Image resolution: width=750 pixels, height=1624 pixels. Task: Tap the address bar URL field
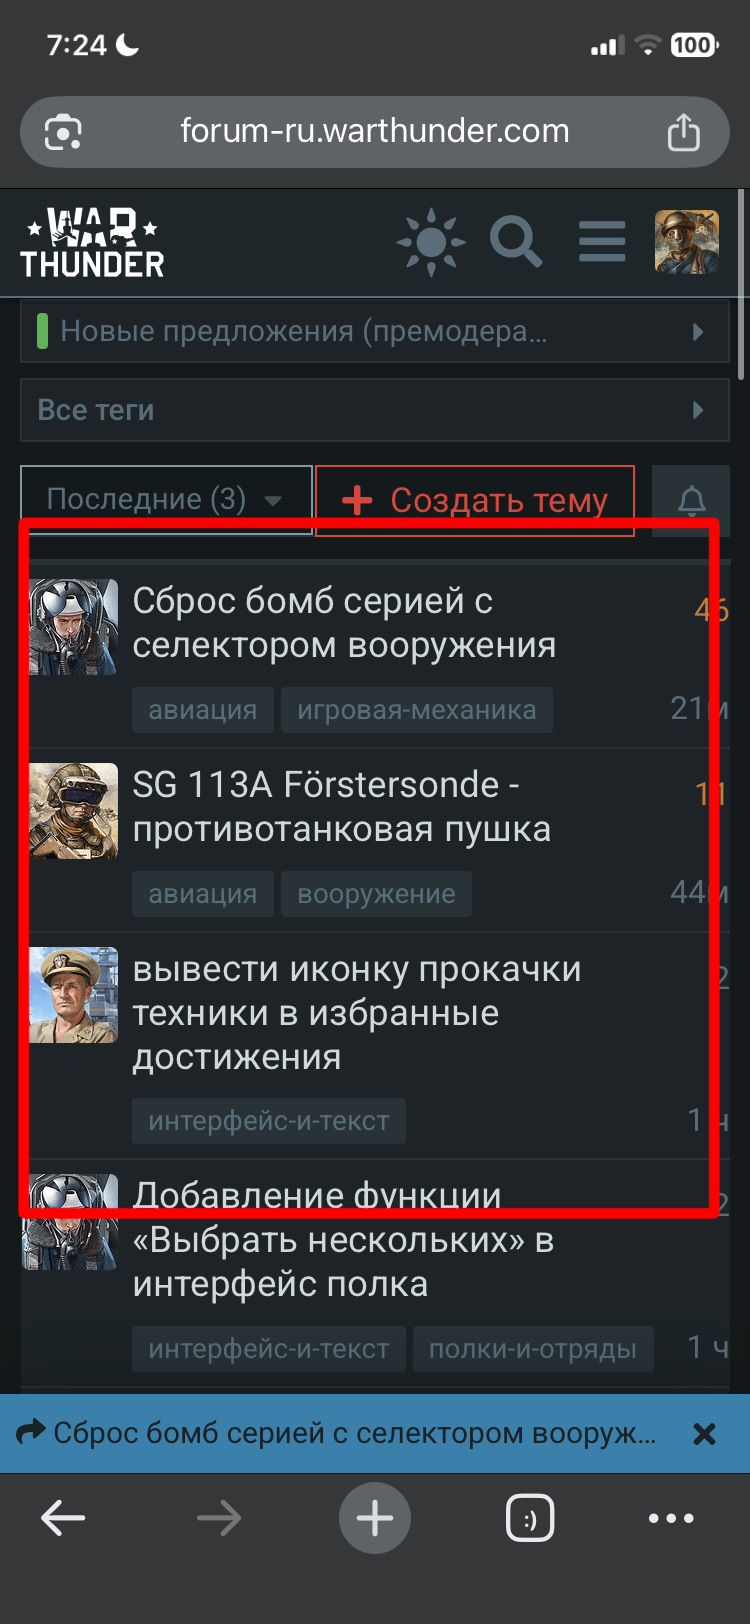coord(375,131)
